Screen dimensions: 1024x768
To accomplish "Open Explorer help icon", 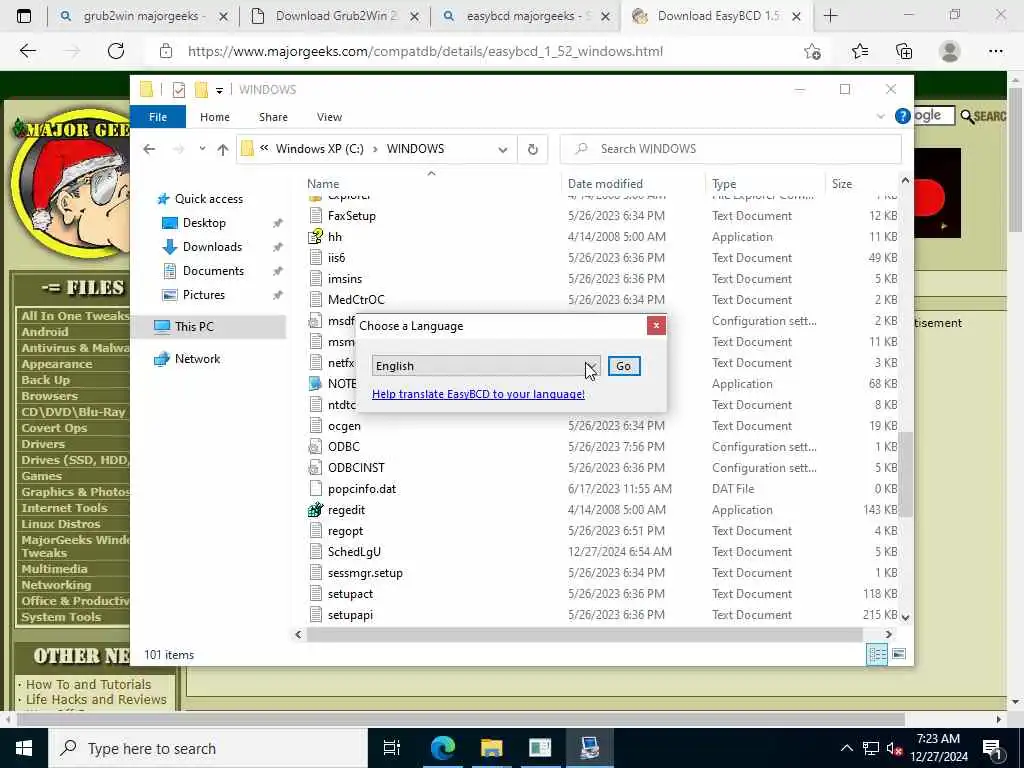I will pyautogui.click(x=902, y=116).
